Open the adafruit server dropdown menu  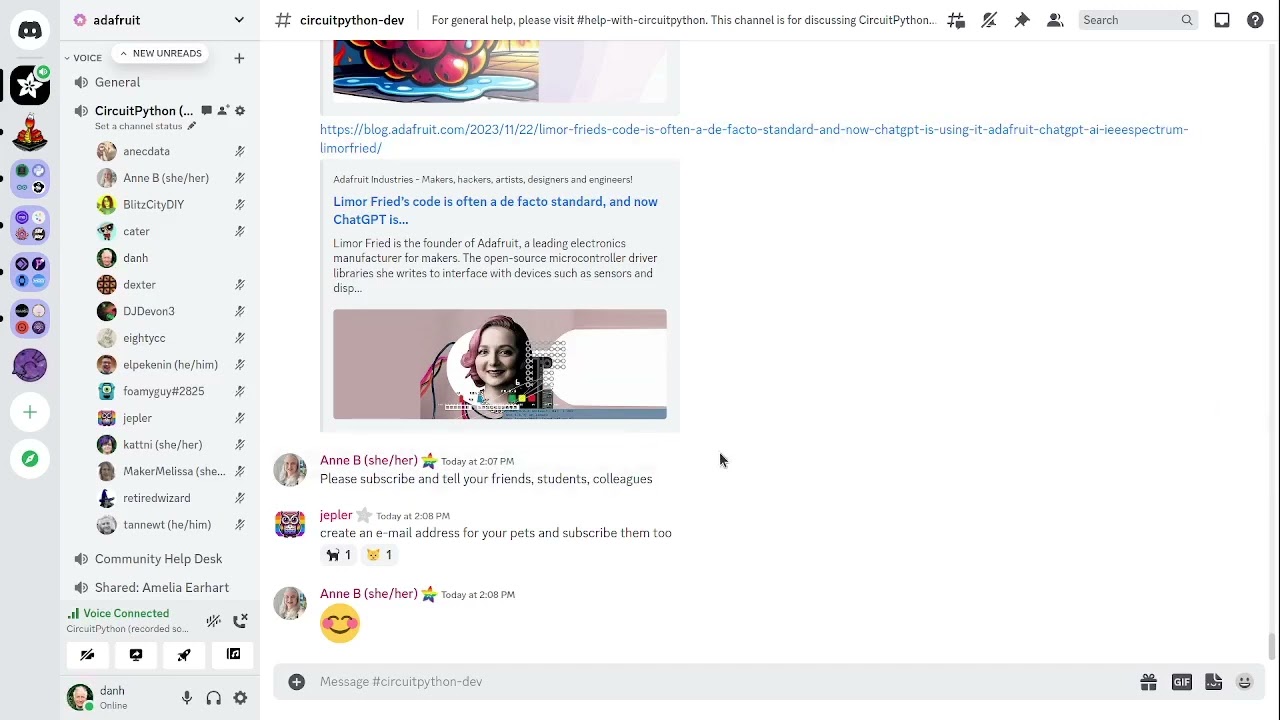(160, 20)
